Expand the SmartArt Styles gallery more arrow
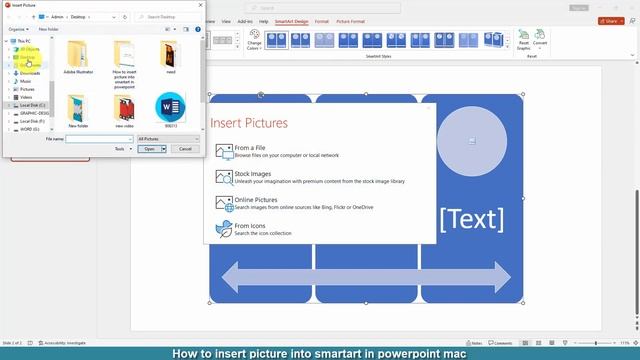The image size is (640, 360). pyautogui.click(x=507, y=47)
